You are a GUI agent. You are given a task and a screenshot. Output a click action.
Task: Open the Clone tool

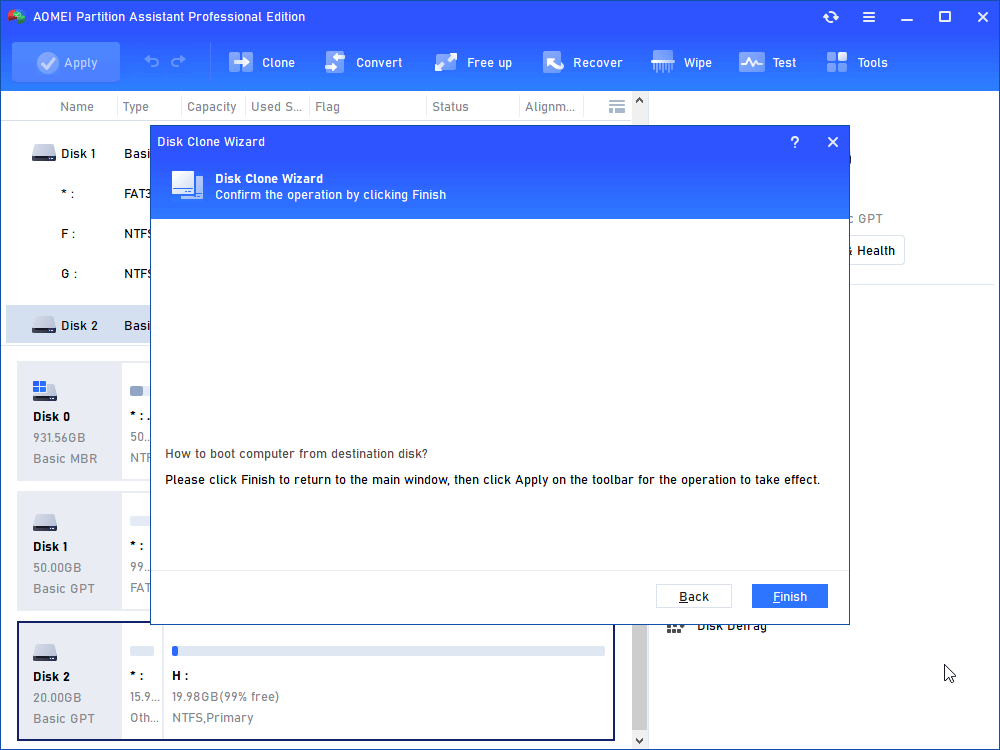pos(262,62)
